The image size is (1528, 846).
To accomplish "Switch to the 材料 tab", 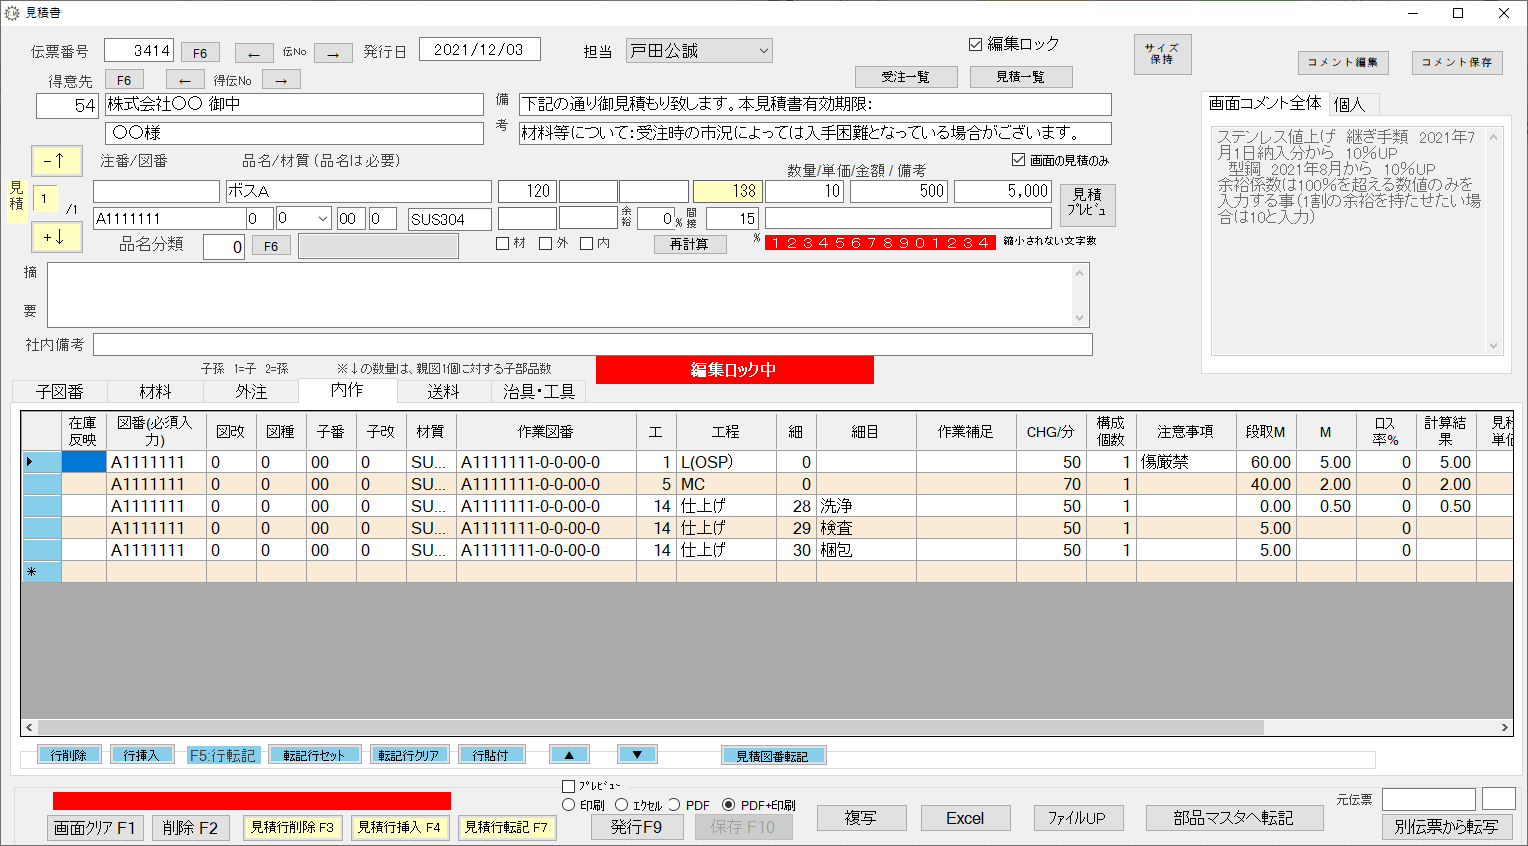I will tap(155, 392).
